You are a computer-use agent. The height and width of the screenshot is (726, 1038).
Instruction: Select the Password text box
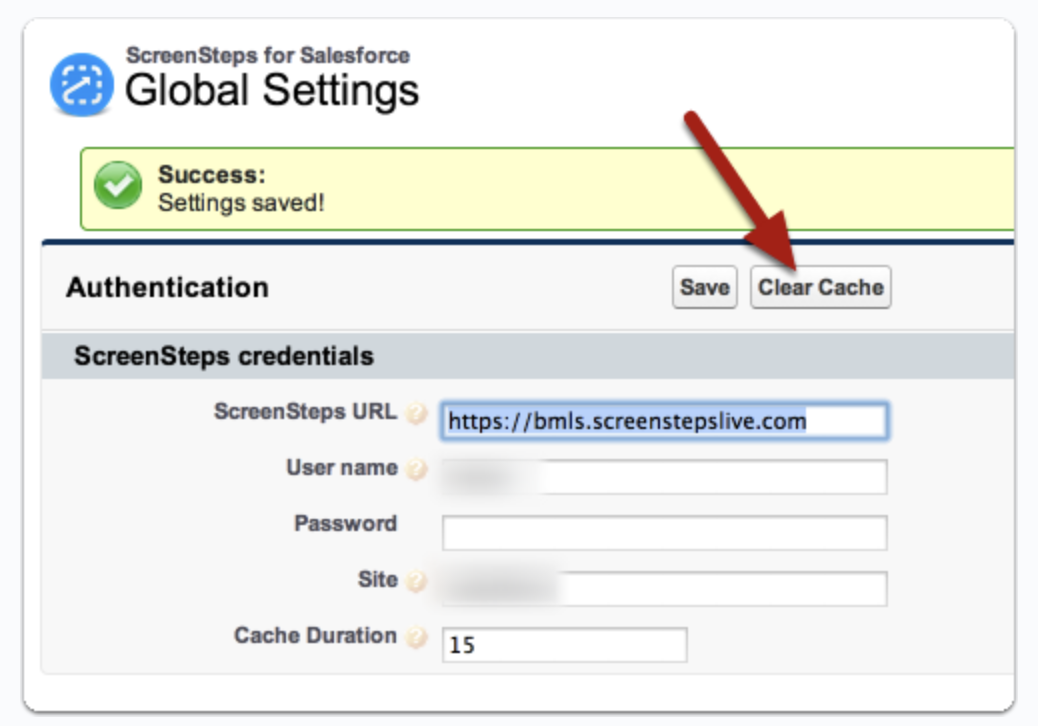coord(664,533)
